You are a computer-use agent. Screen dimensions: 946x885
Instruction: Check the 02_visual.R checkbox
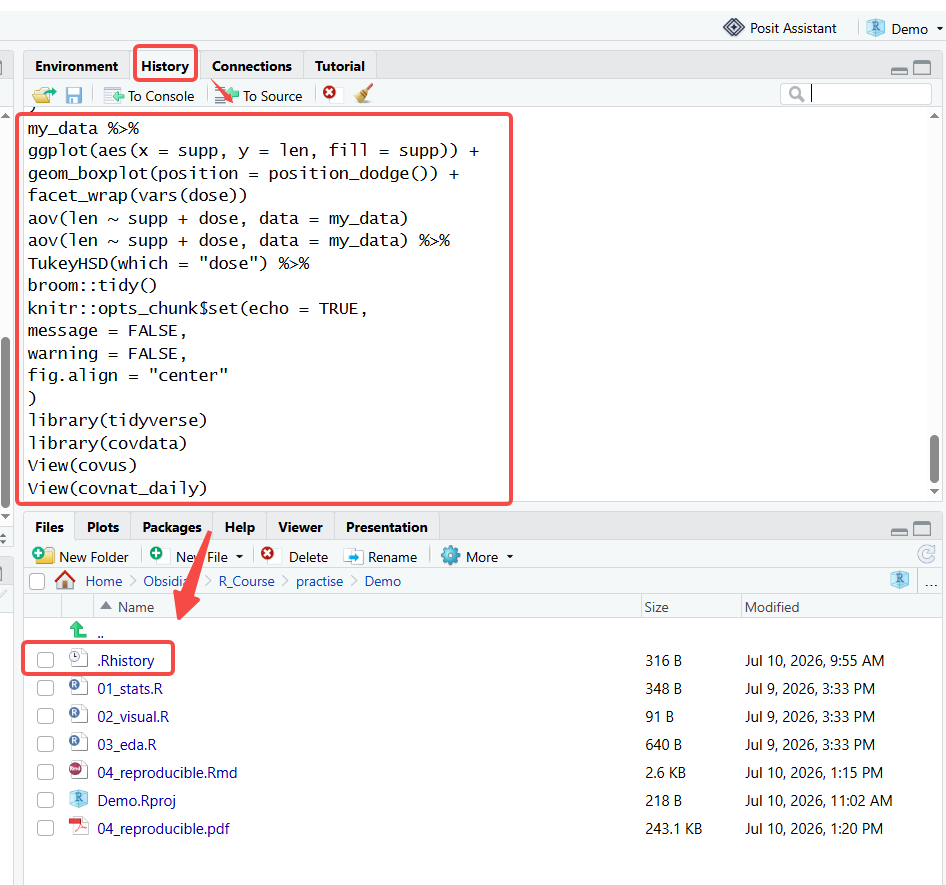(x=45, y=716)
